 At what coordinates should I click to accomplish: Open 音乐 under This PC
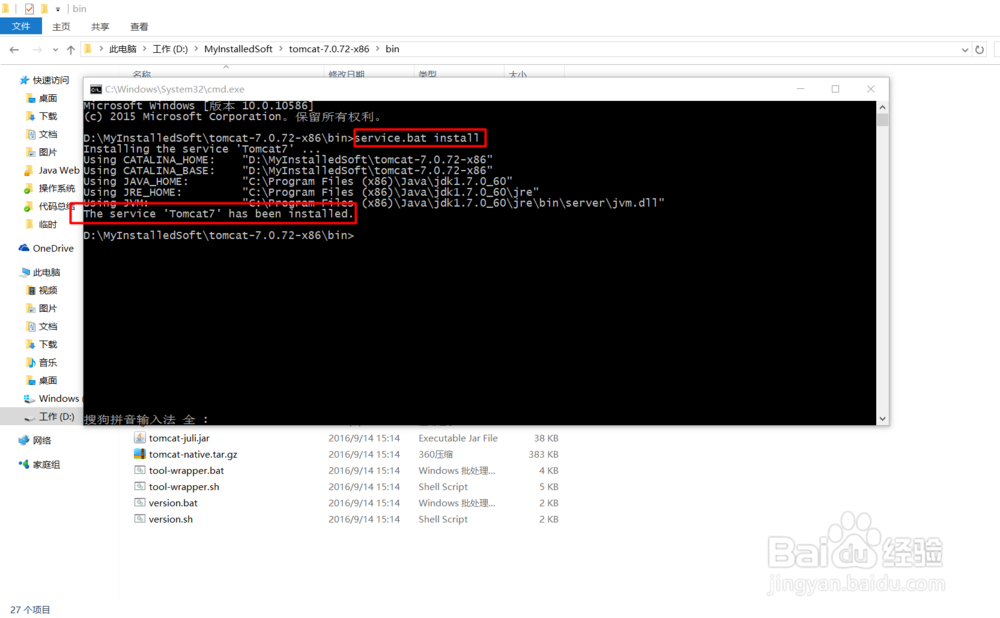coord(48,363)
